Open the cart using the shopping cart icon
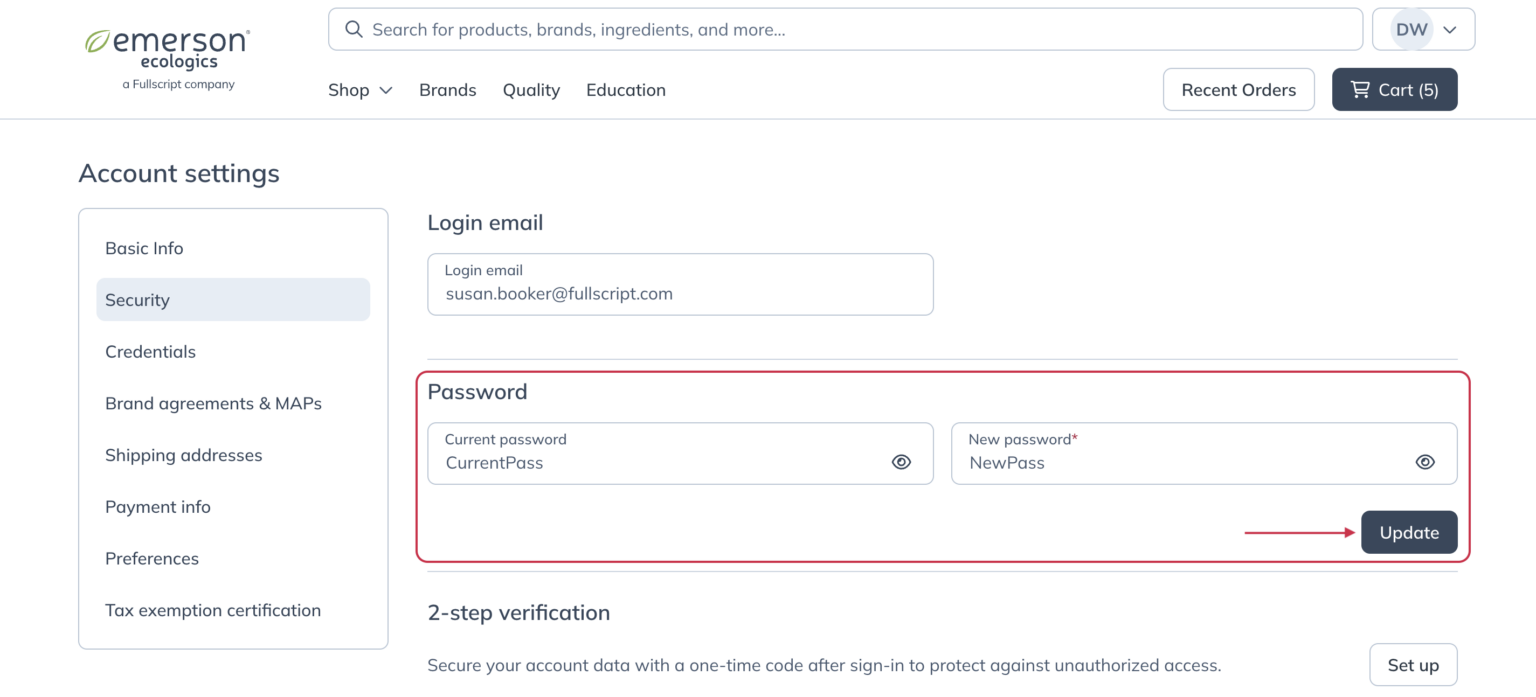Screen dimensions: 1536x697 pos(1360,89)
